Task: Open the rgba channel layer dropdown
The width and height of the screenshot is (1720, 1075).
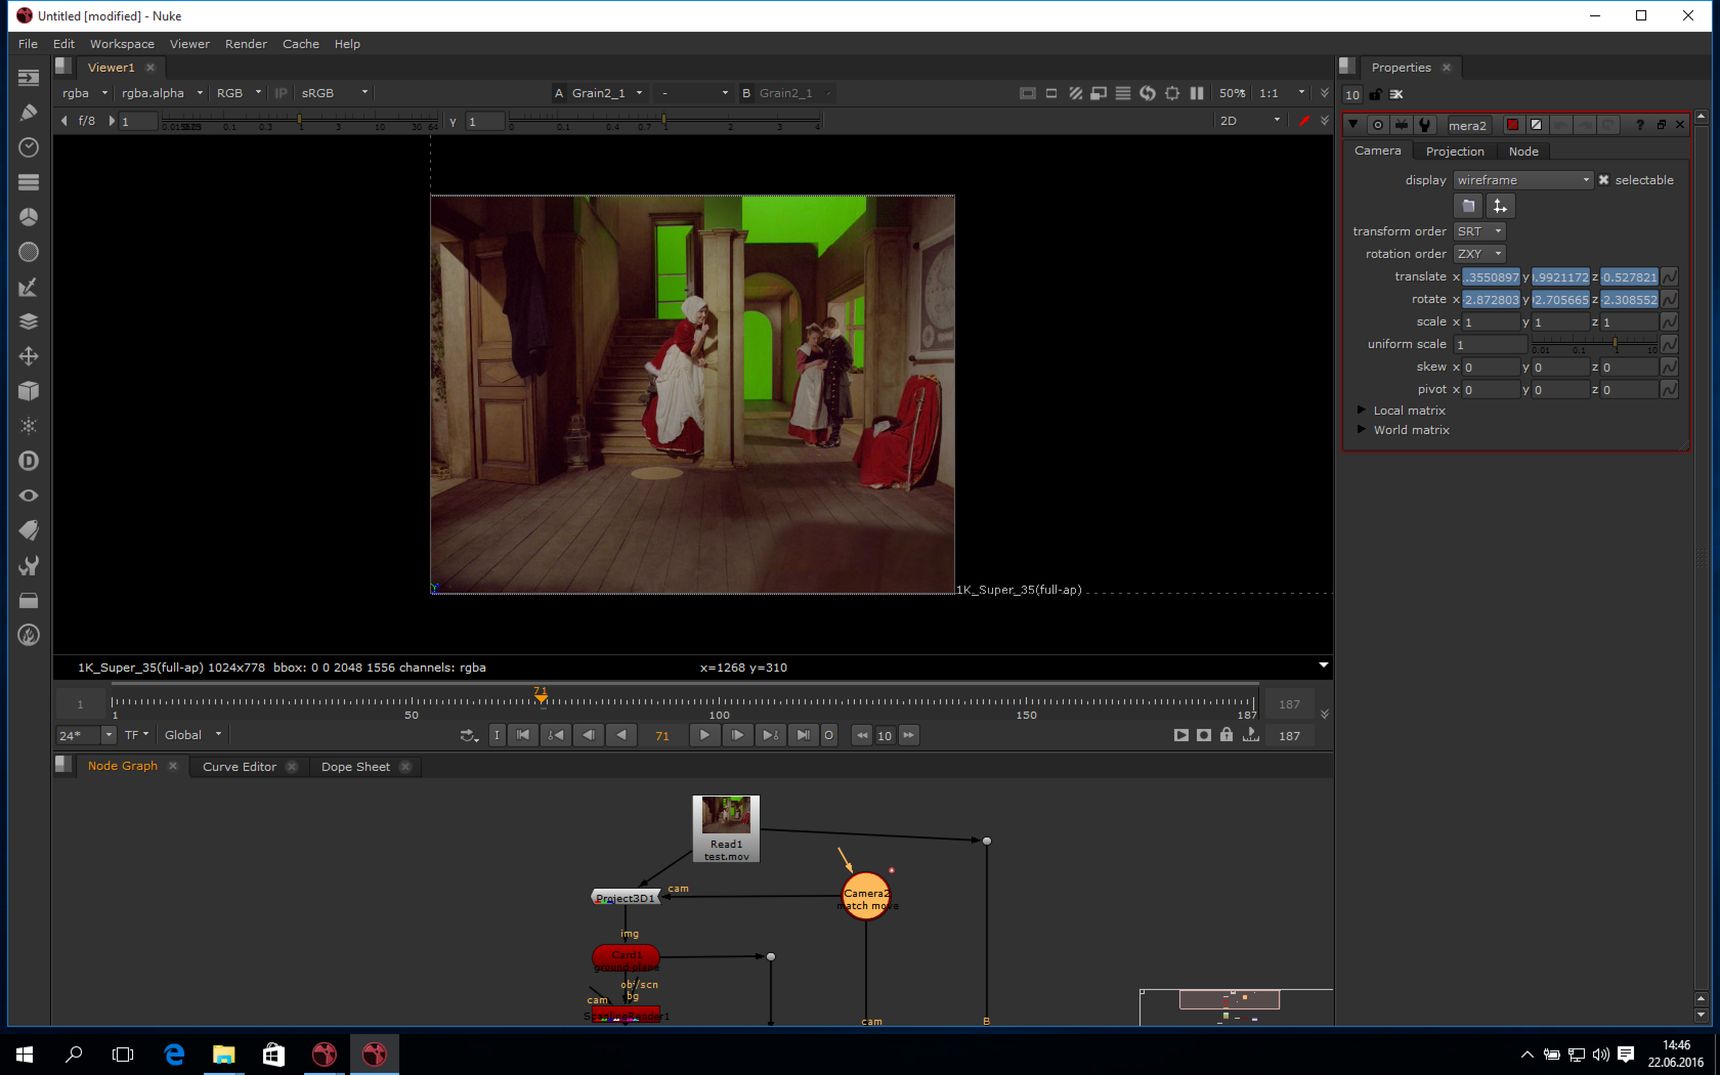Action: click(84, 93)
